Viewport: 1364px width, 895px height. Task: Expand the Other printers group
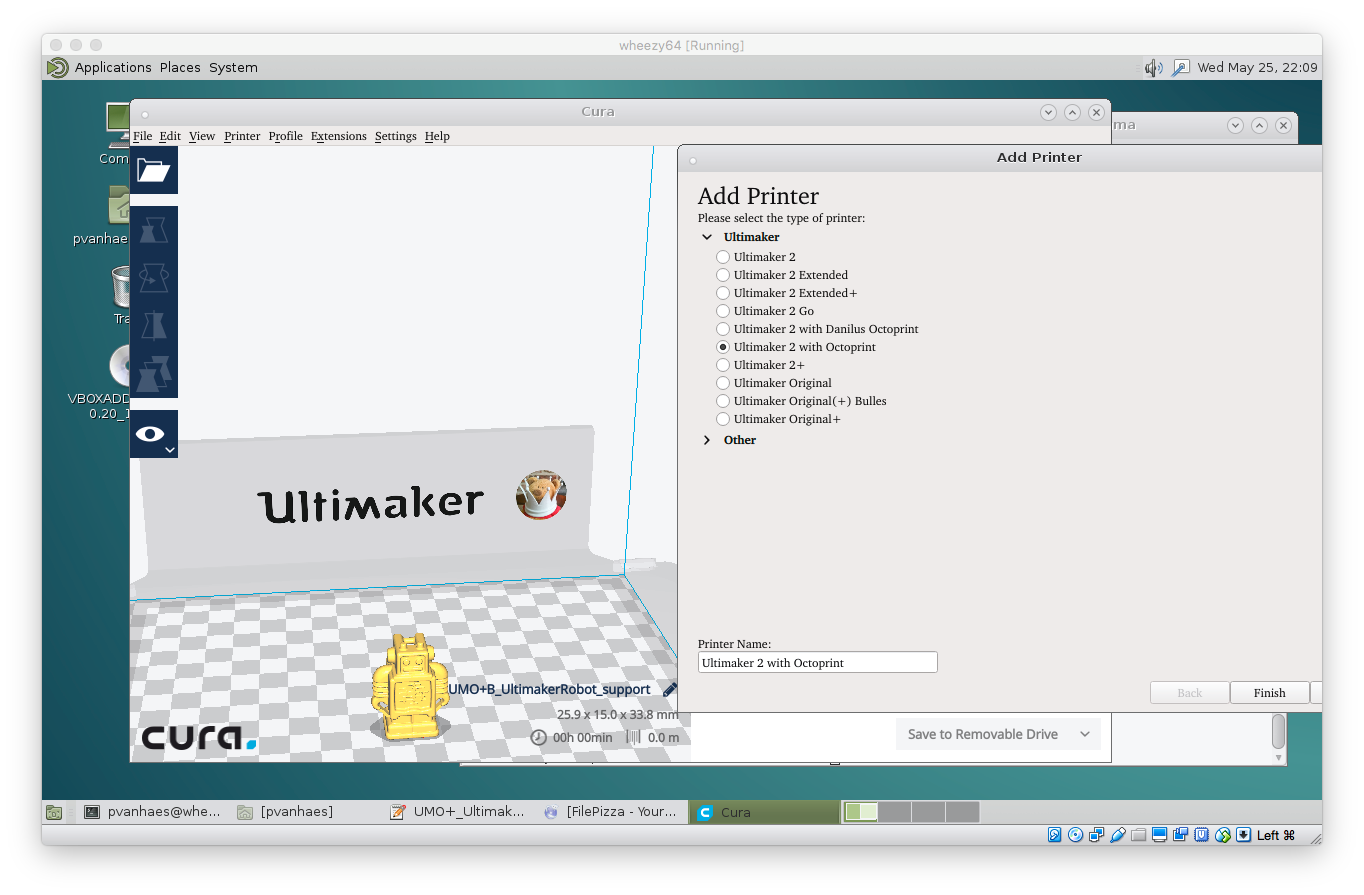(x=707, y=440)
